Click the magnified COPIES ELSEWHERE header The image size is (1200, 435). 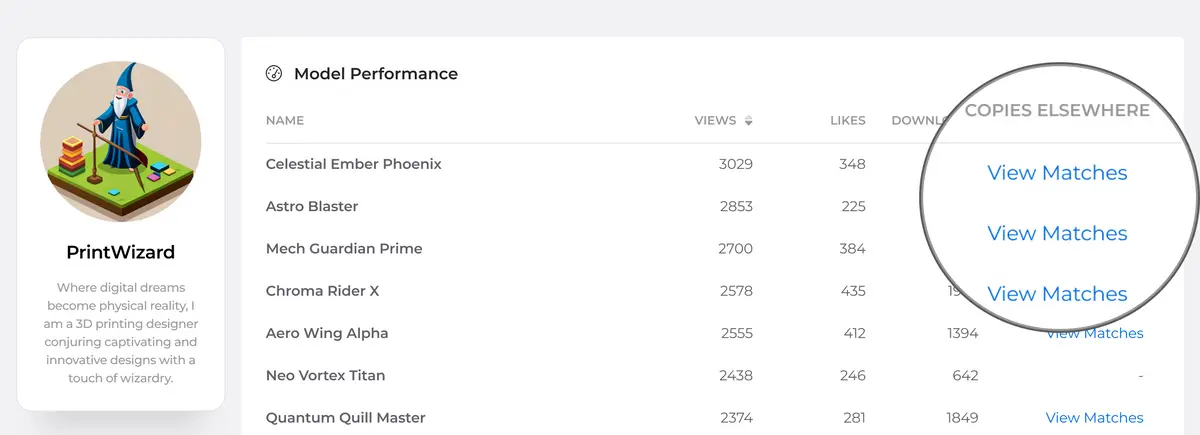tap(1057, 110)
